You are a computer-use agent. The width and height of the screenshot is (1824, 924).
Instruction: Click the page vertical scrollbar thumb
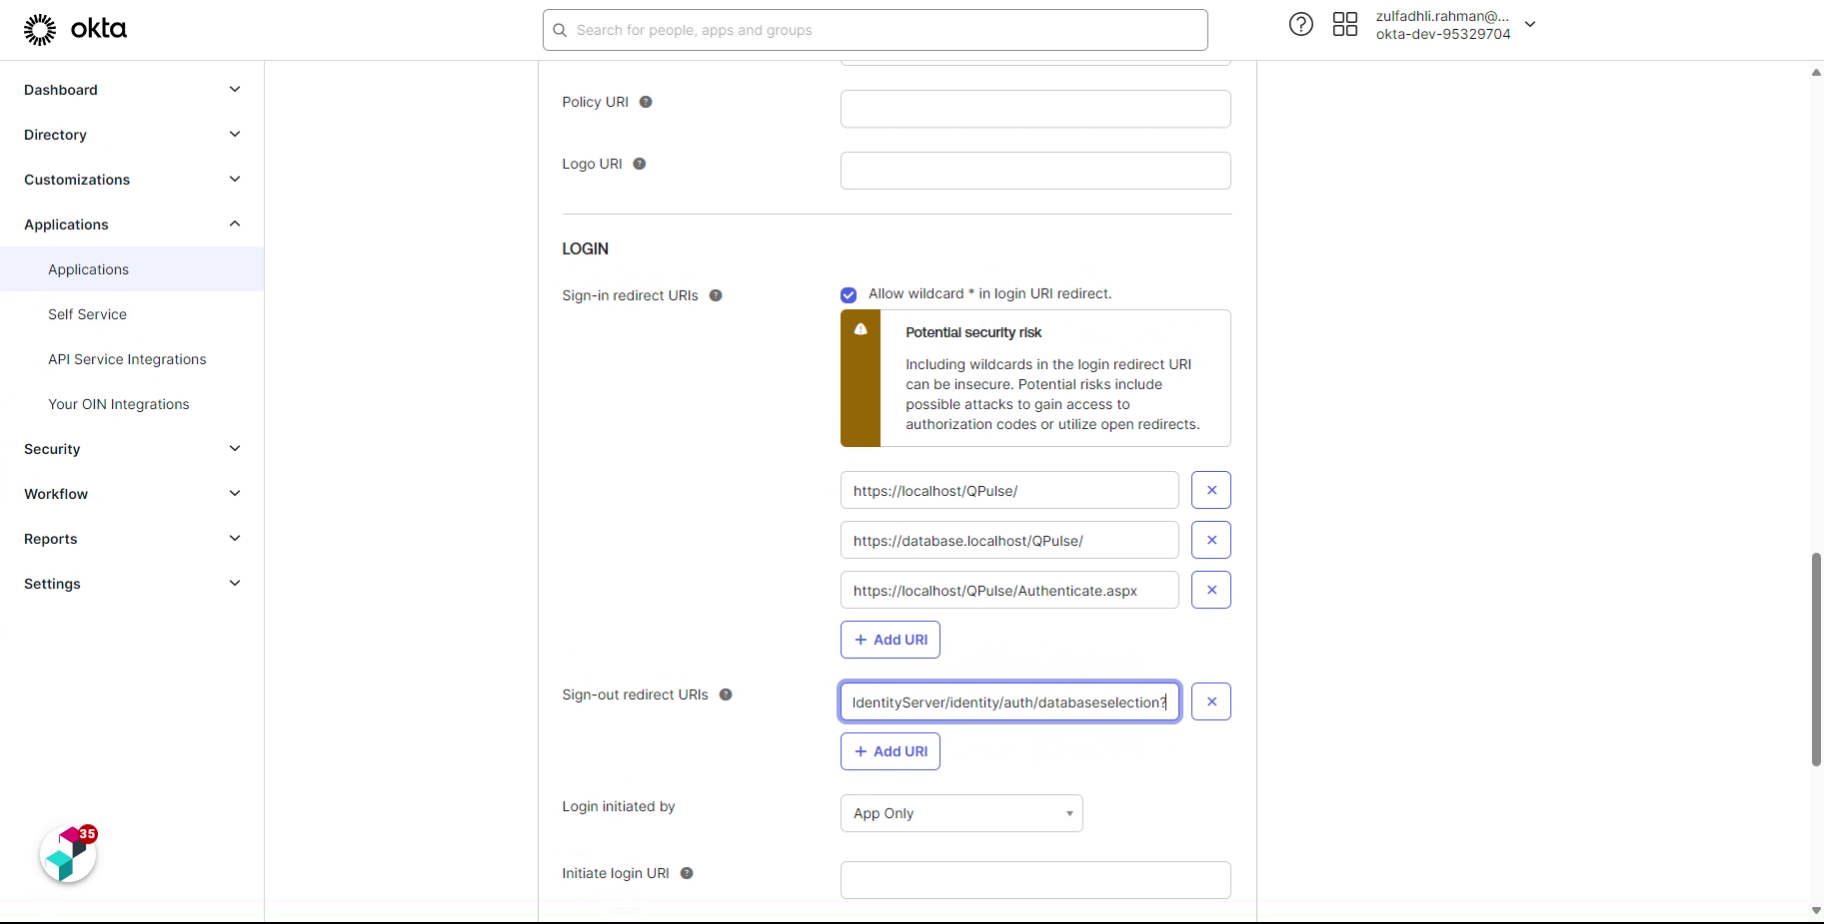[x=1816, y=659]
